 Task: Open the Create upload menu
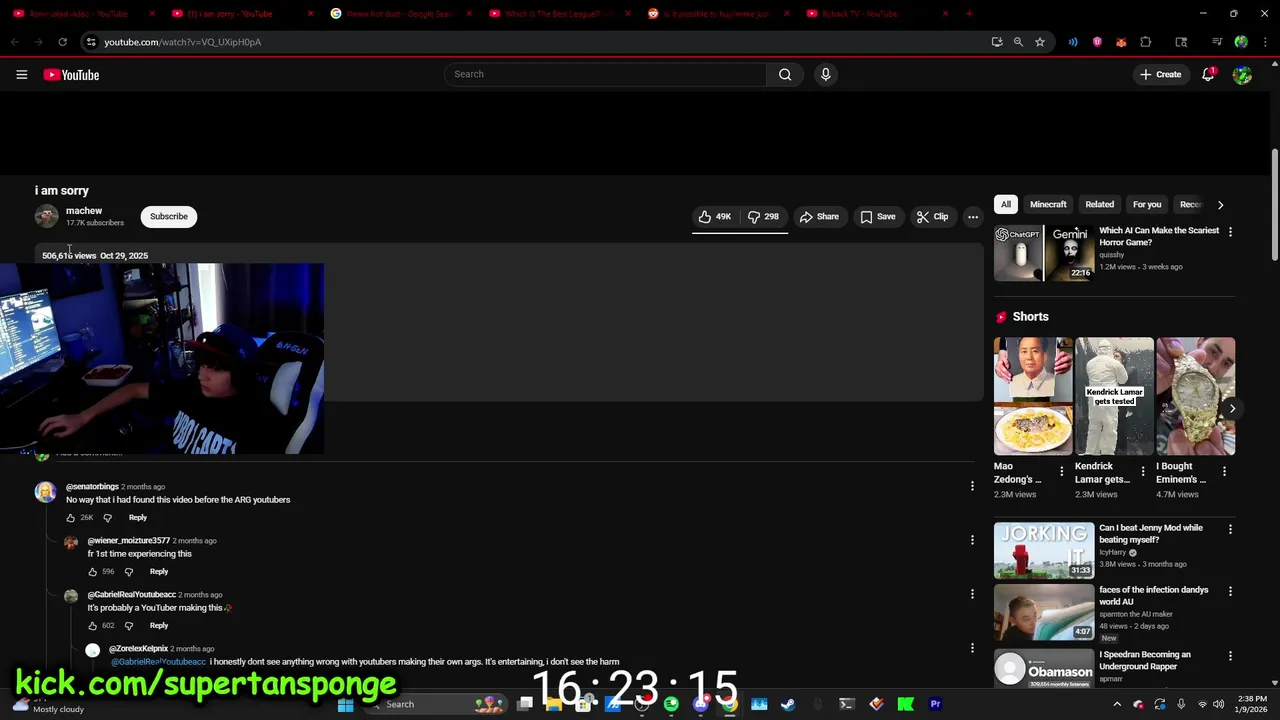[1161, 74]
